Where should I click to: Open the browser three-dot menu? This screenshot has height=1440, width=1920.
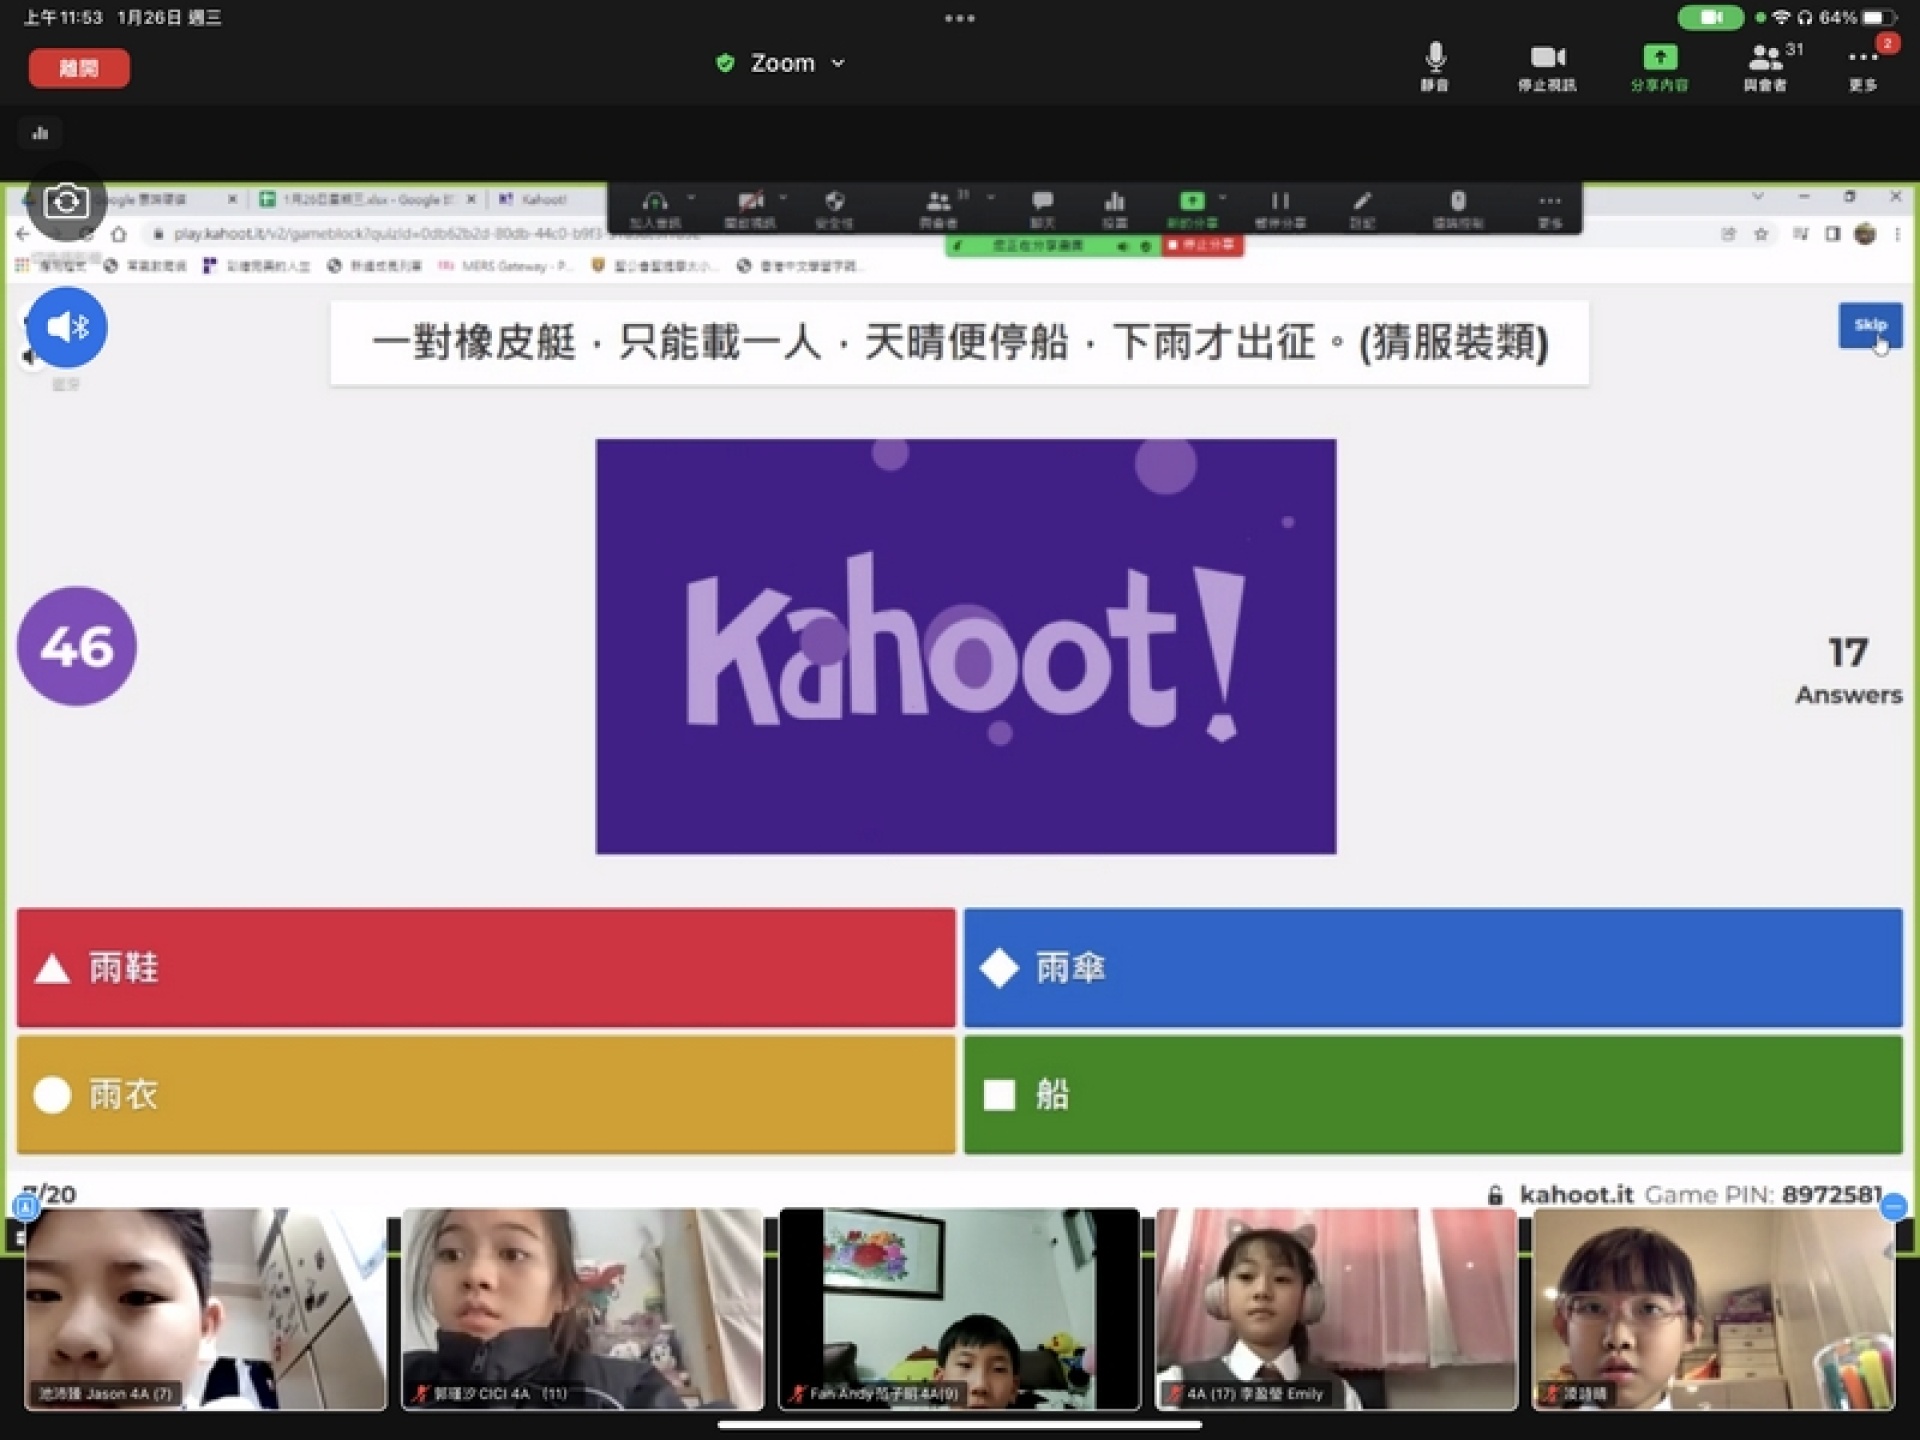coord(1897,234)
